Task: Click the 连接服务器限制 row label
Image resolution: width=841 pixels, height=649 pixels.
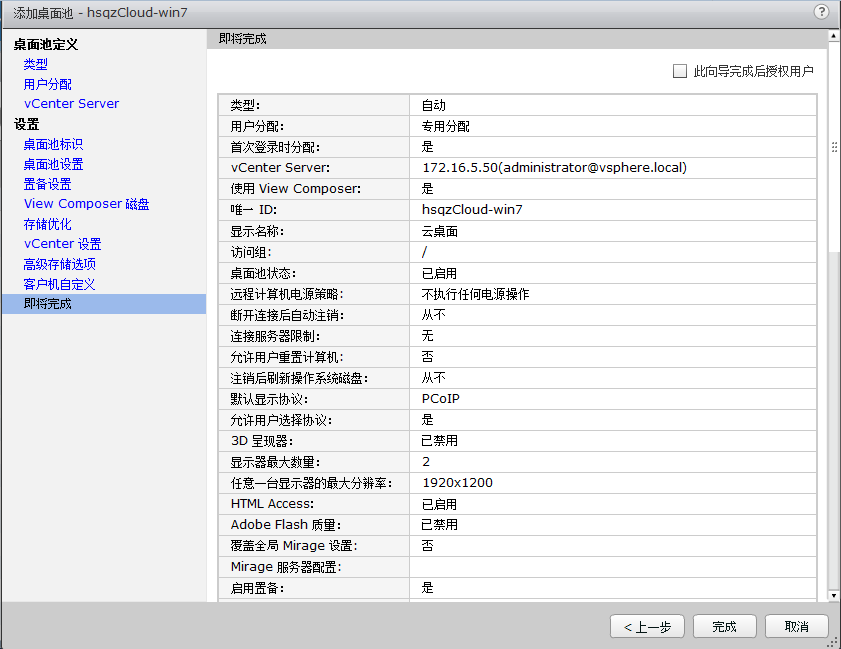Action: [275, 336]
